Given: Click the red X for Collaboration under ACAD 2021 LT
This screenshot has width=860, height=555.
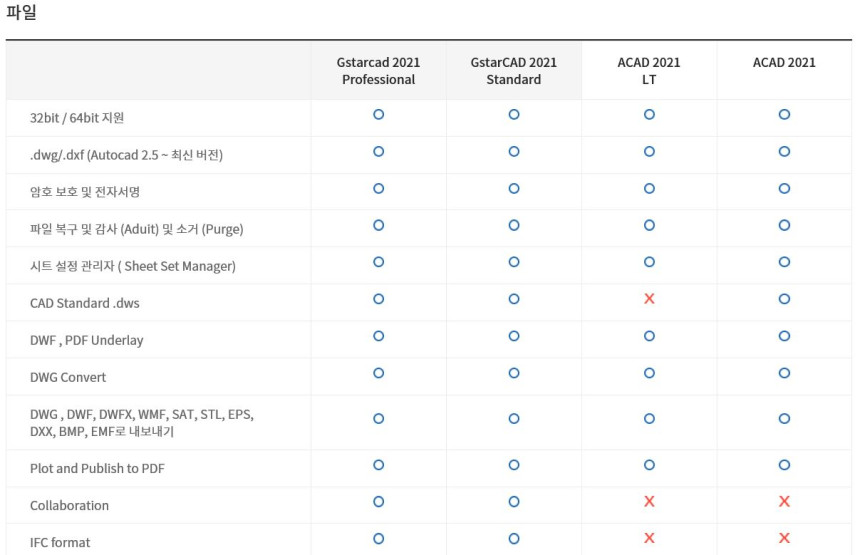Looking at the screenshot, I should tap(649, 501).
